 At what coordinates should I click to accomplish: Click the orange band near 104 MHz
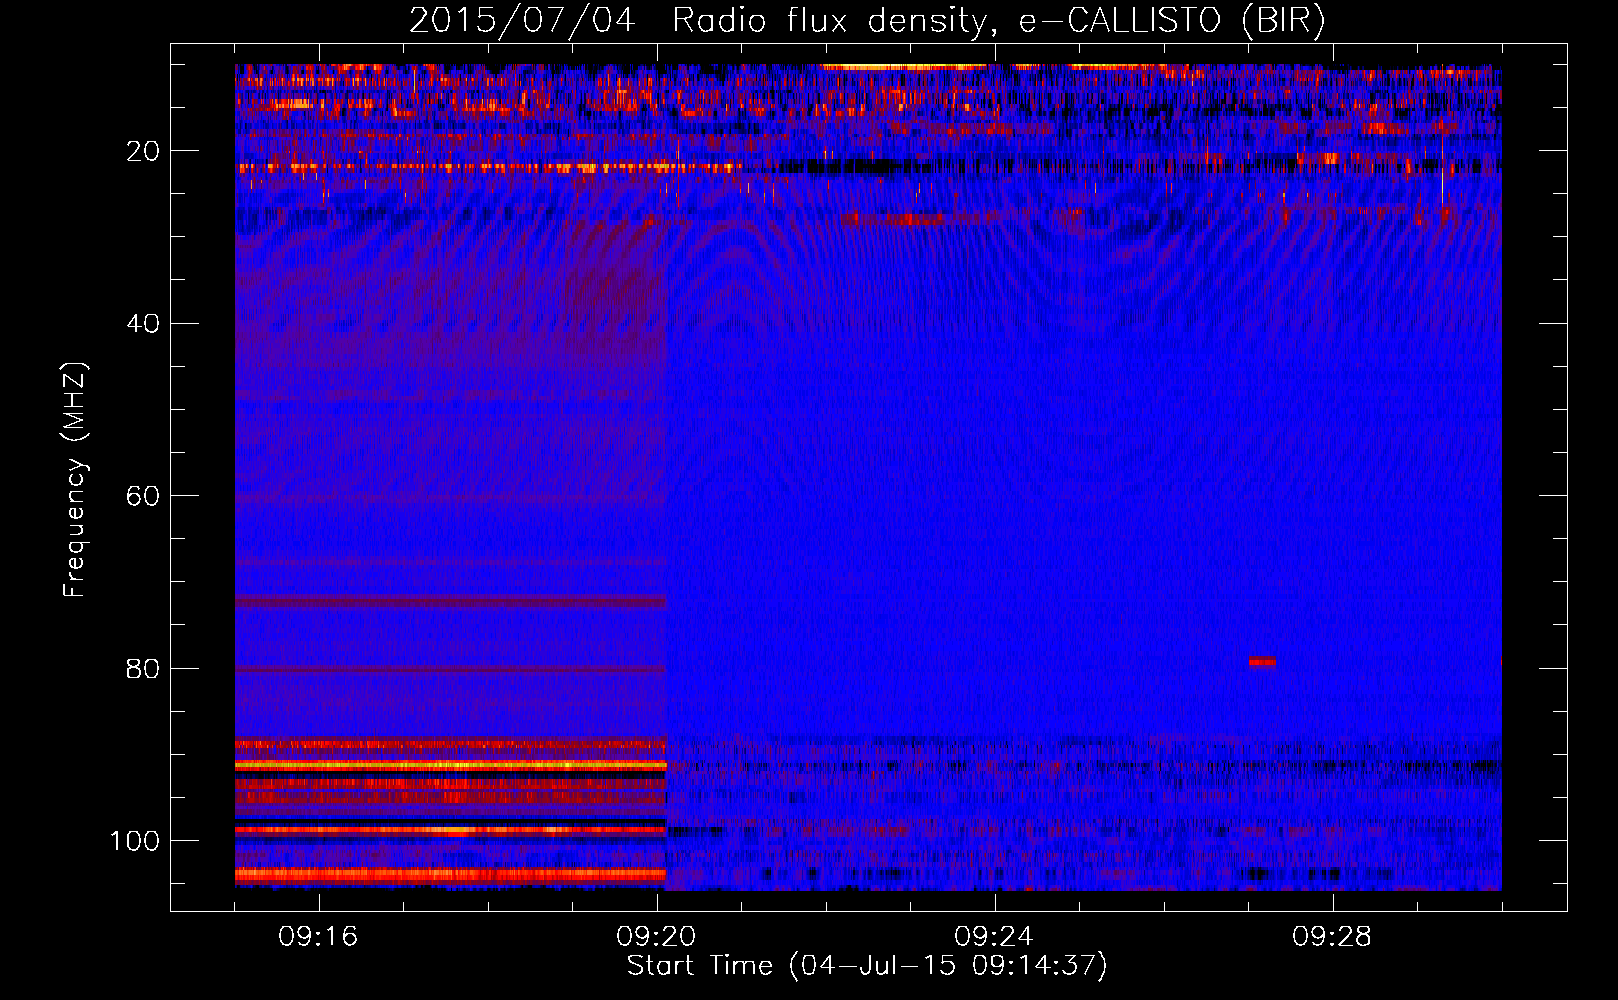(x=451, y=875)
